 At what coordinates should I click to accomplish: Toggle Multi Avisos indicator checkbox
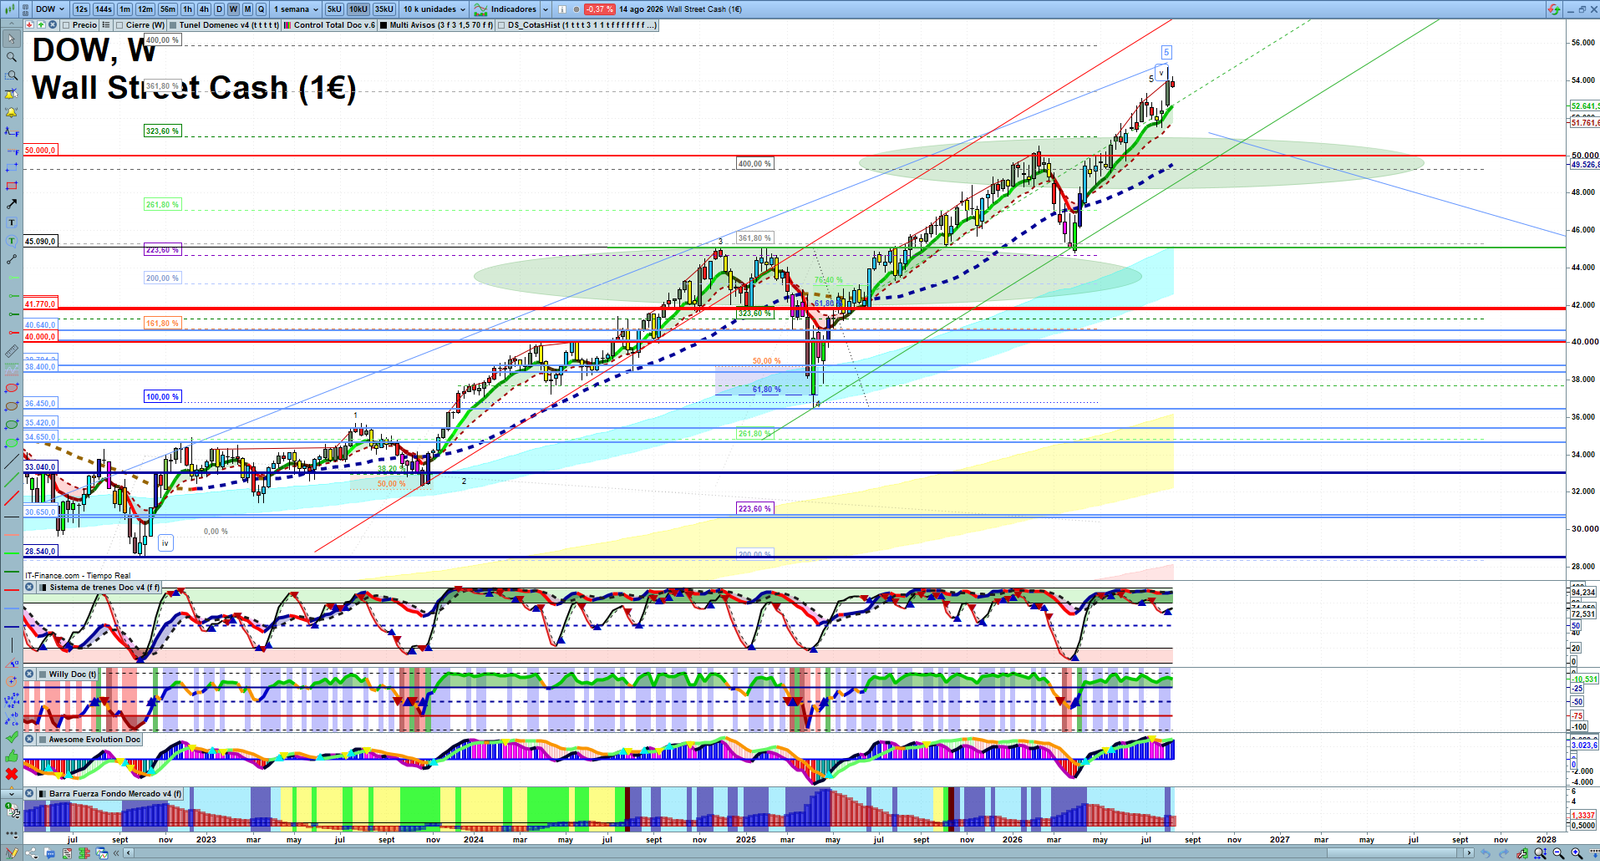point(383,25)
